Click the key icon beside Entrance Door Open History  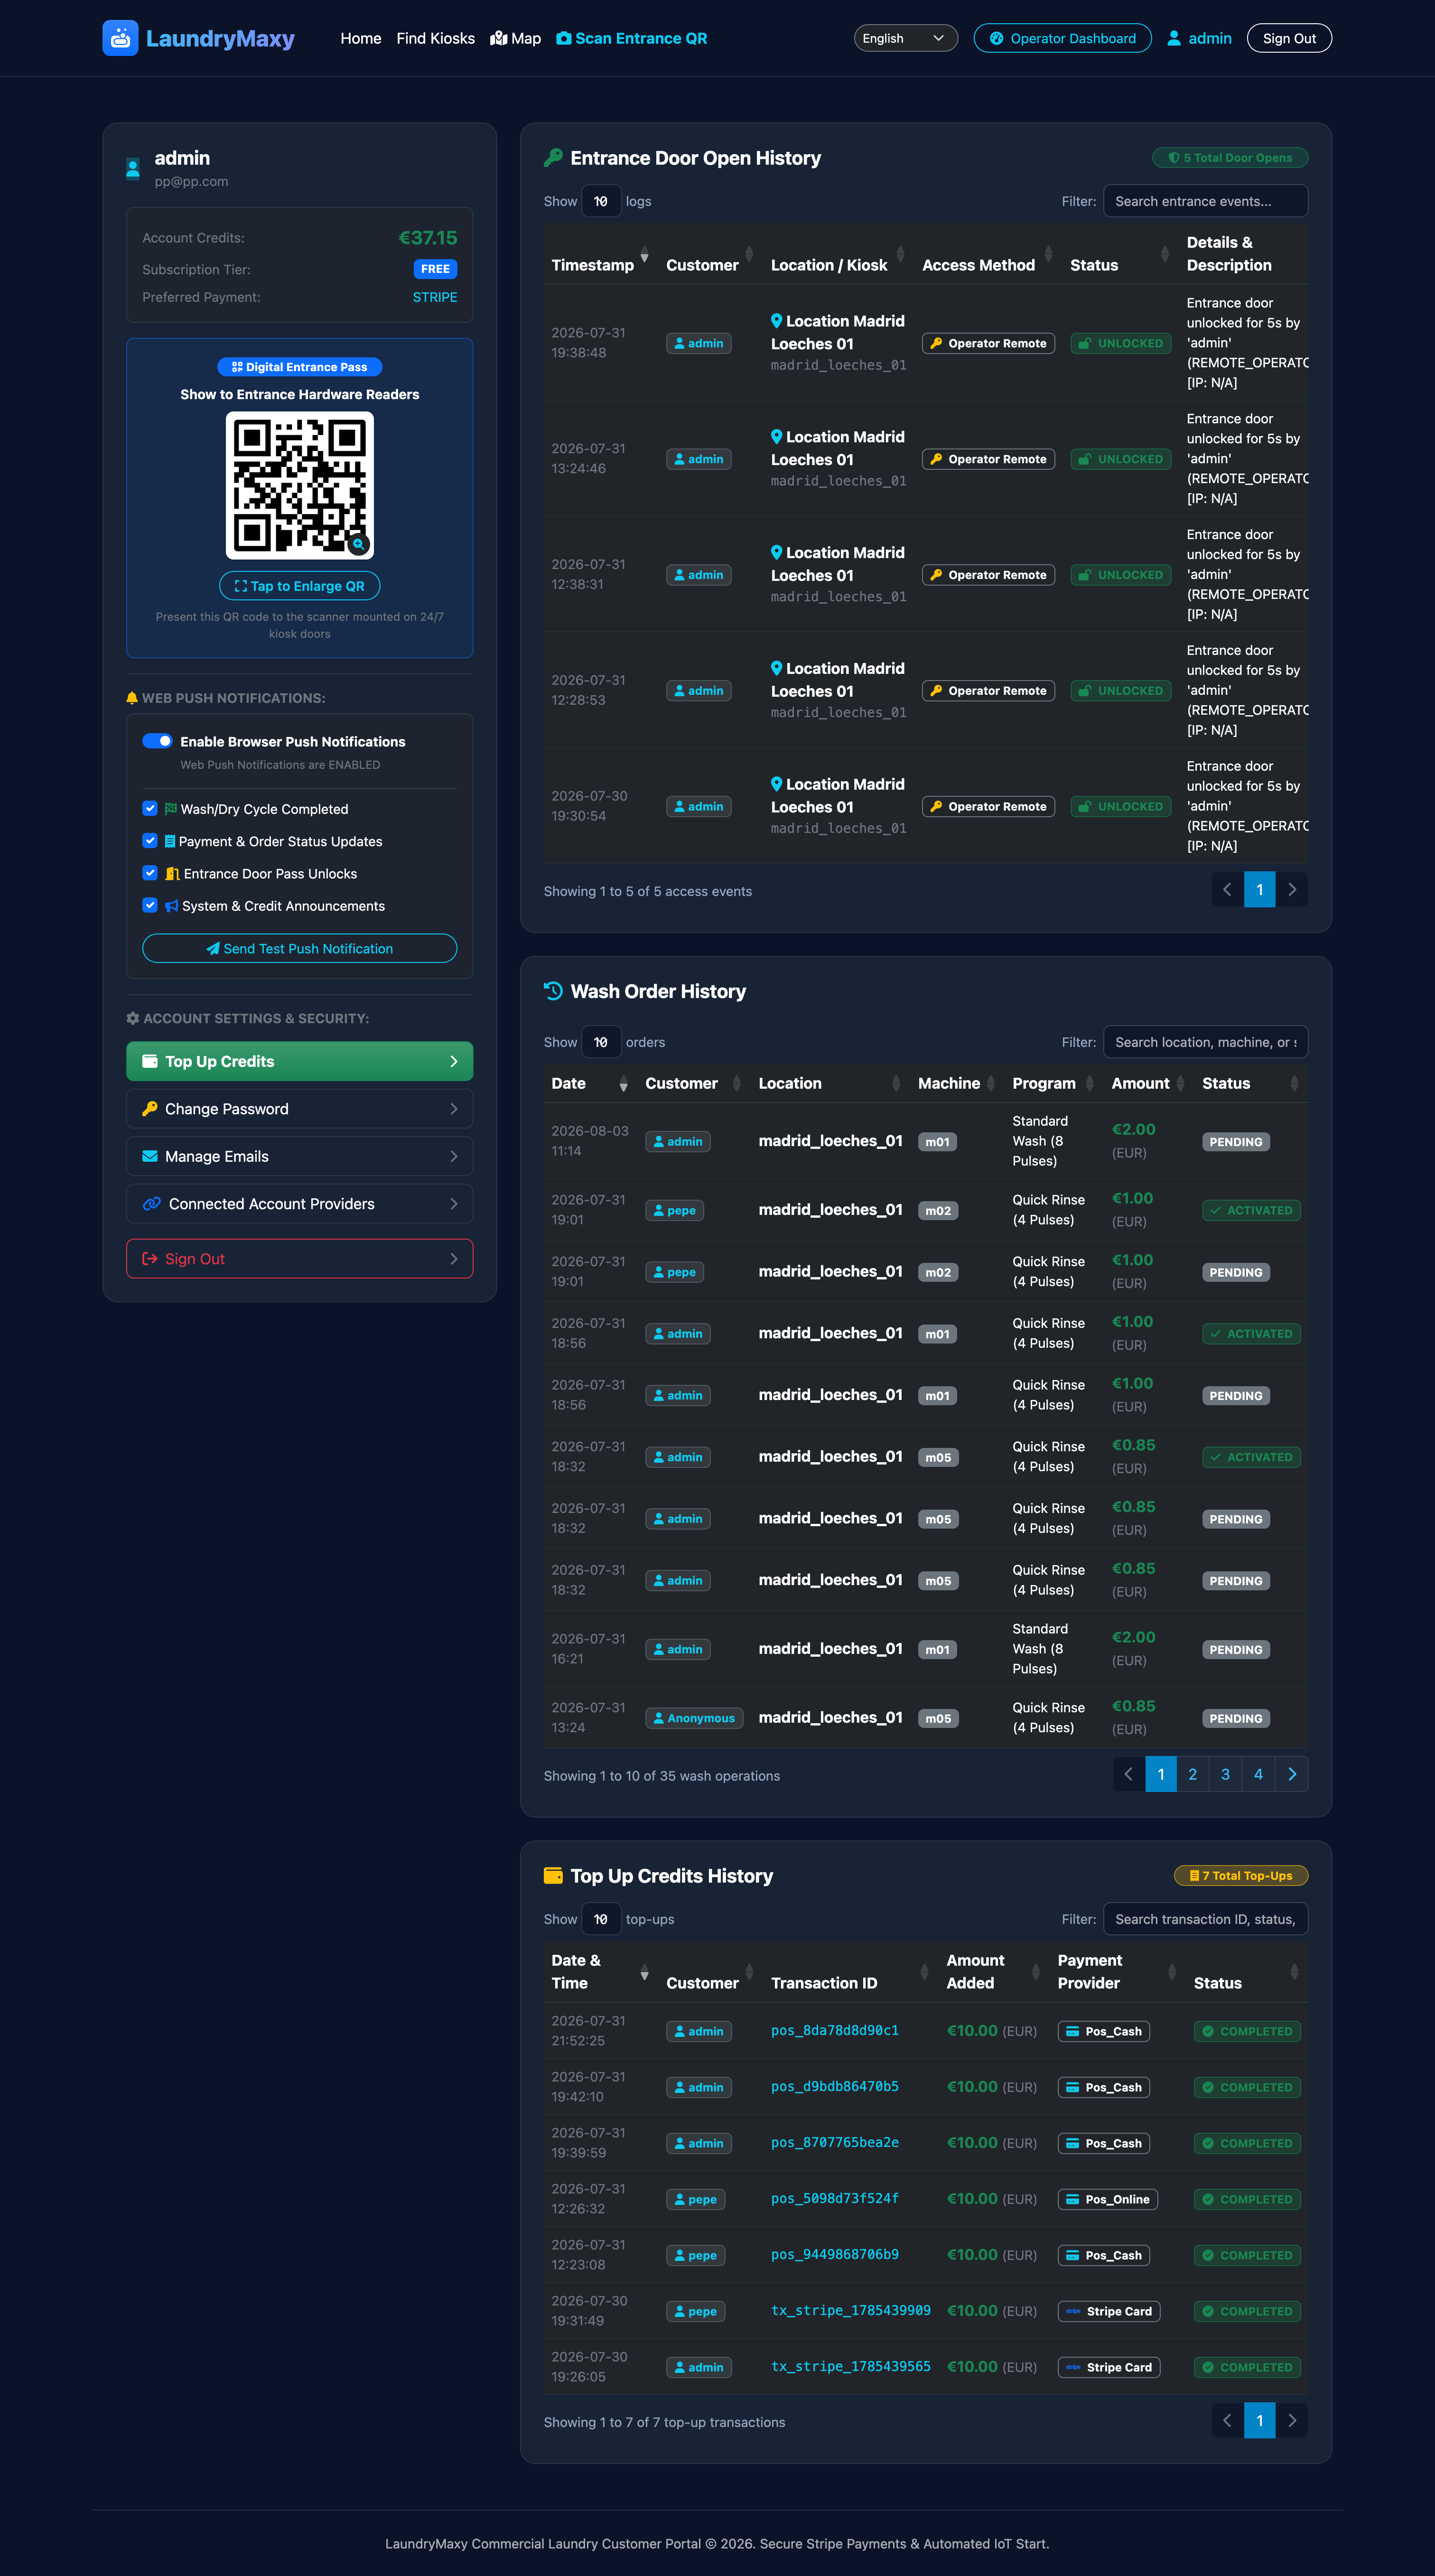[553, 158]
